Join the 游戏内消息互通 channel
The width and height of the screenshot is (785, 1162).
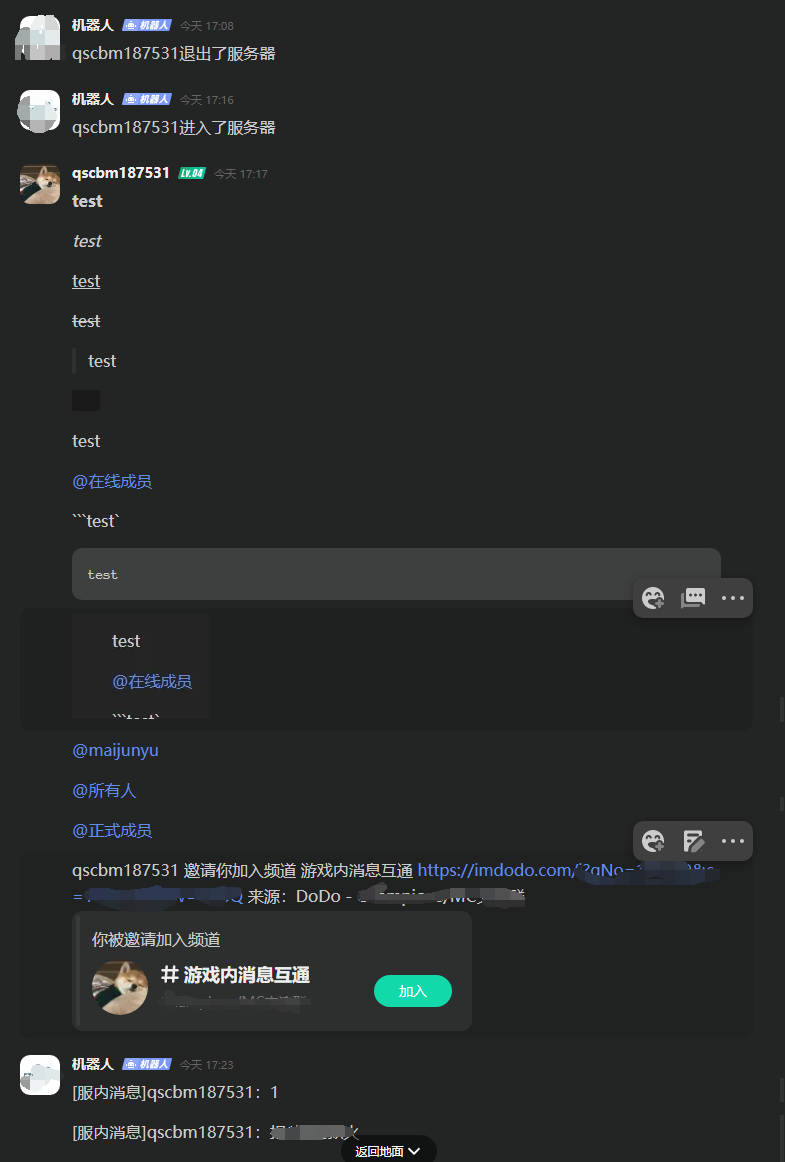tap(413, 991)
